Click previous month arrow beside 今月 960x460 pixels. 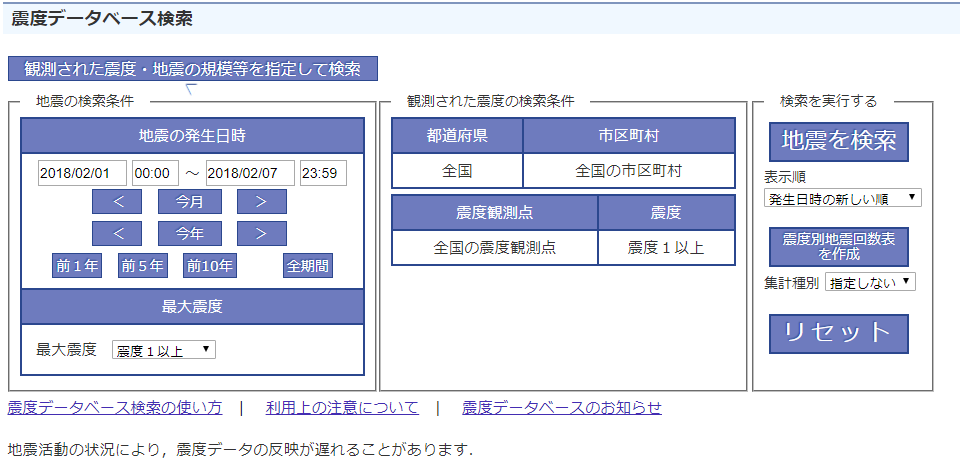click(x=117, y=202)
